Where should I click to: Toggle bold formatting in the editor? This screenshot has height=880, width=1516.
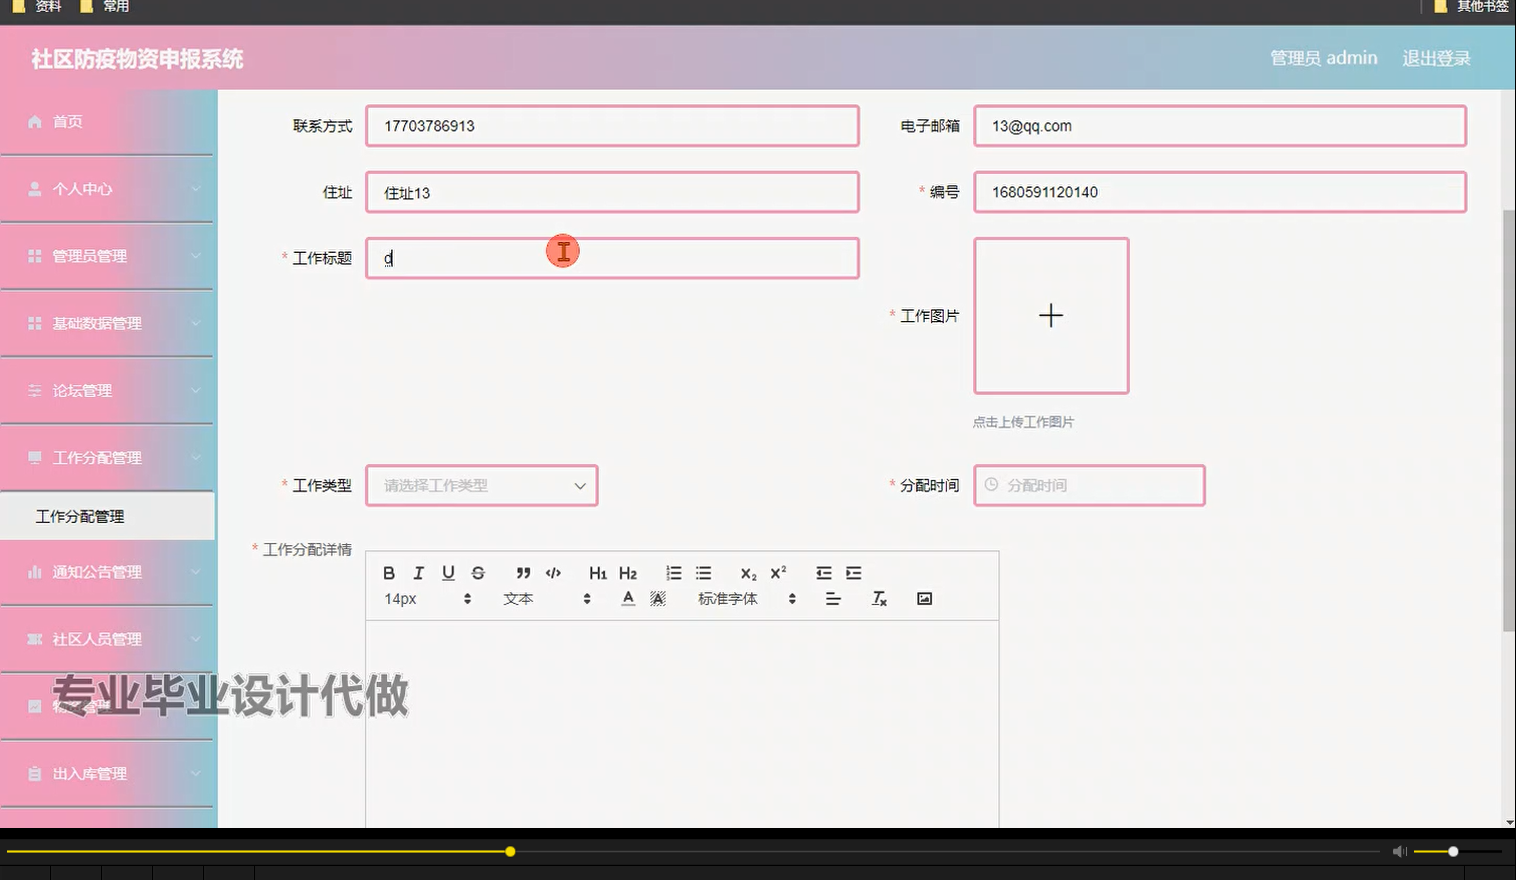(388, 573)
